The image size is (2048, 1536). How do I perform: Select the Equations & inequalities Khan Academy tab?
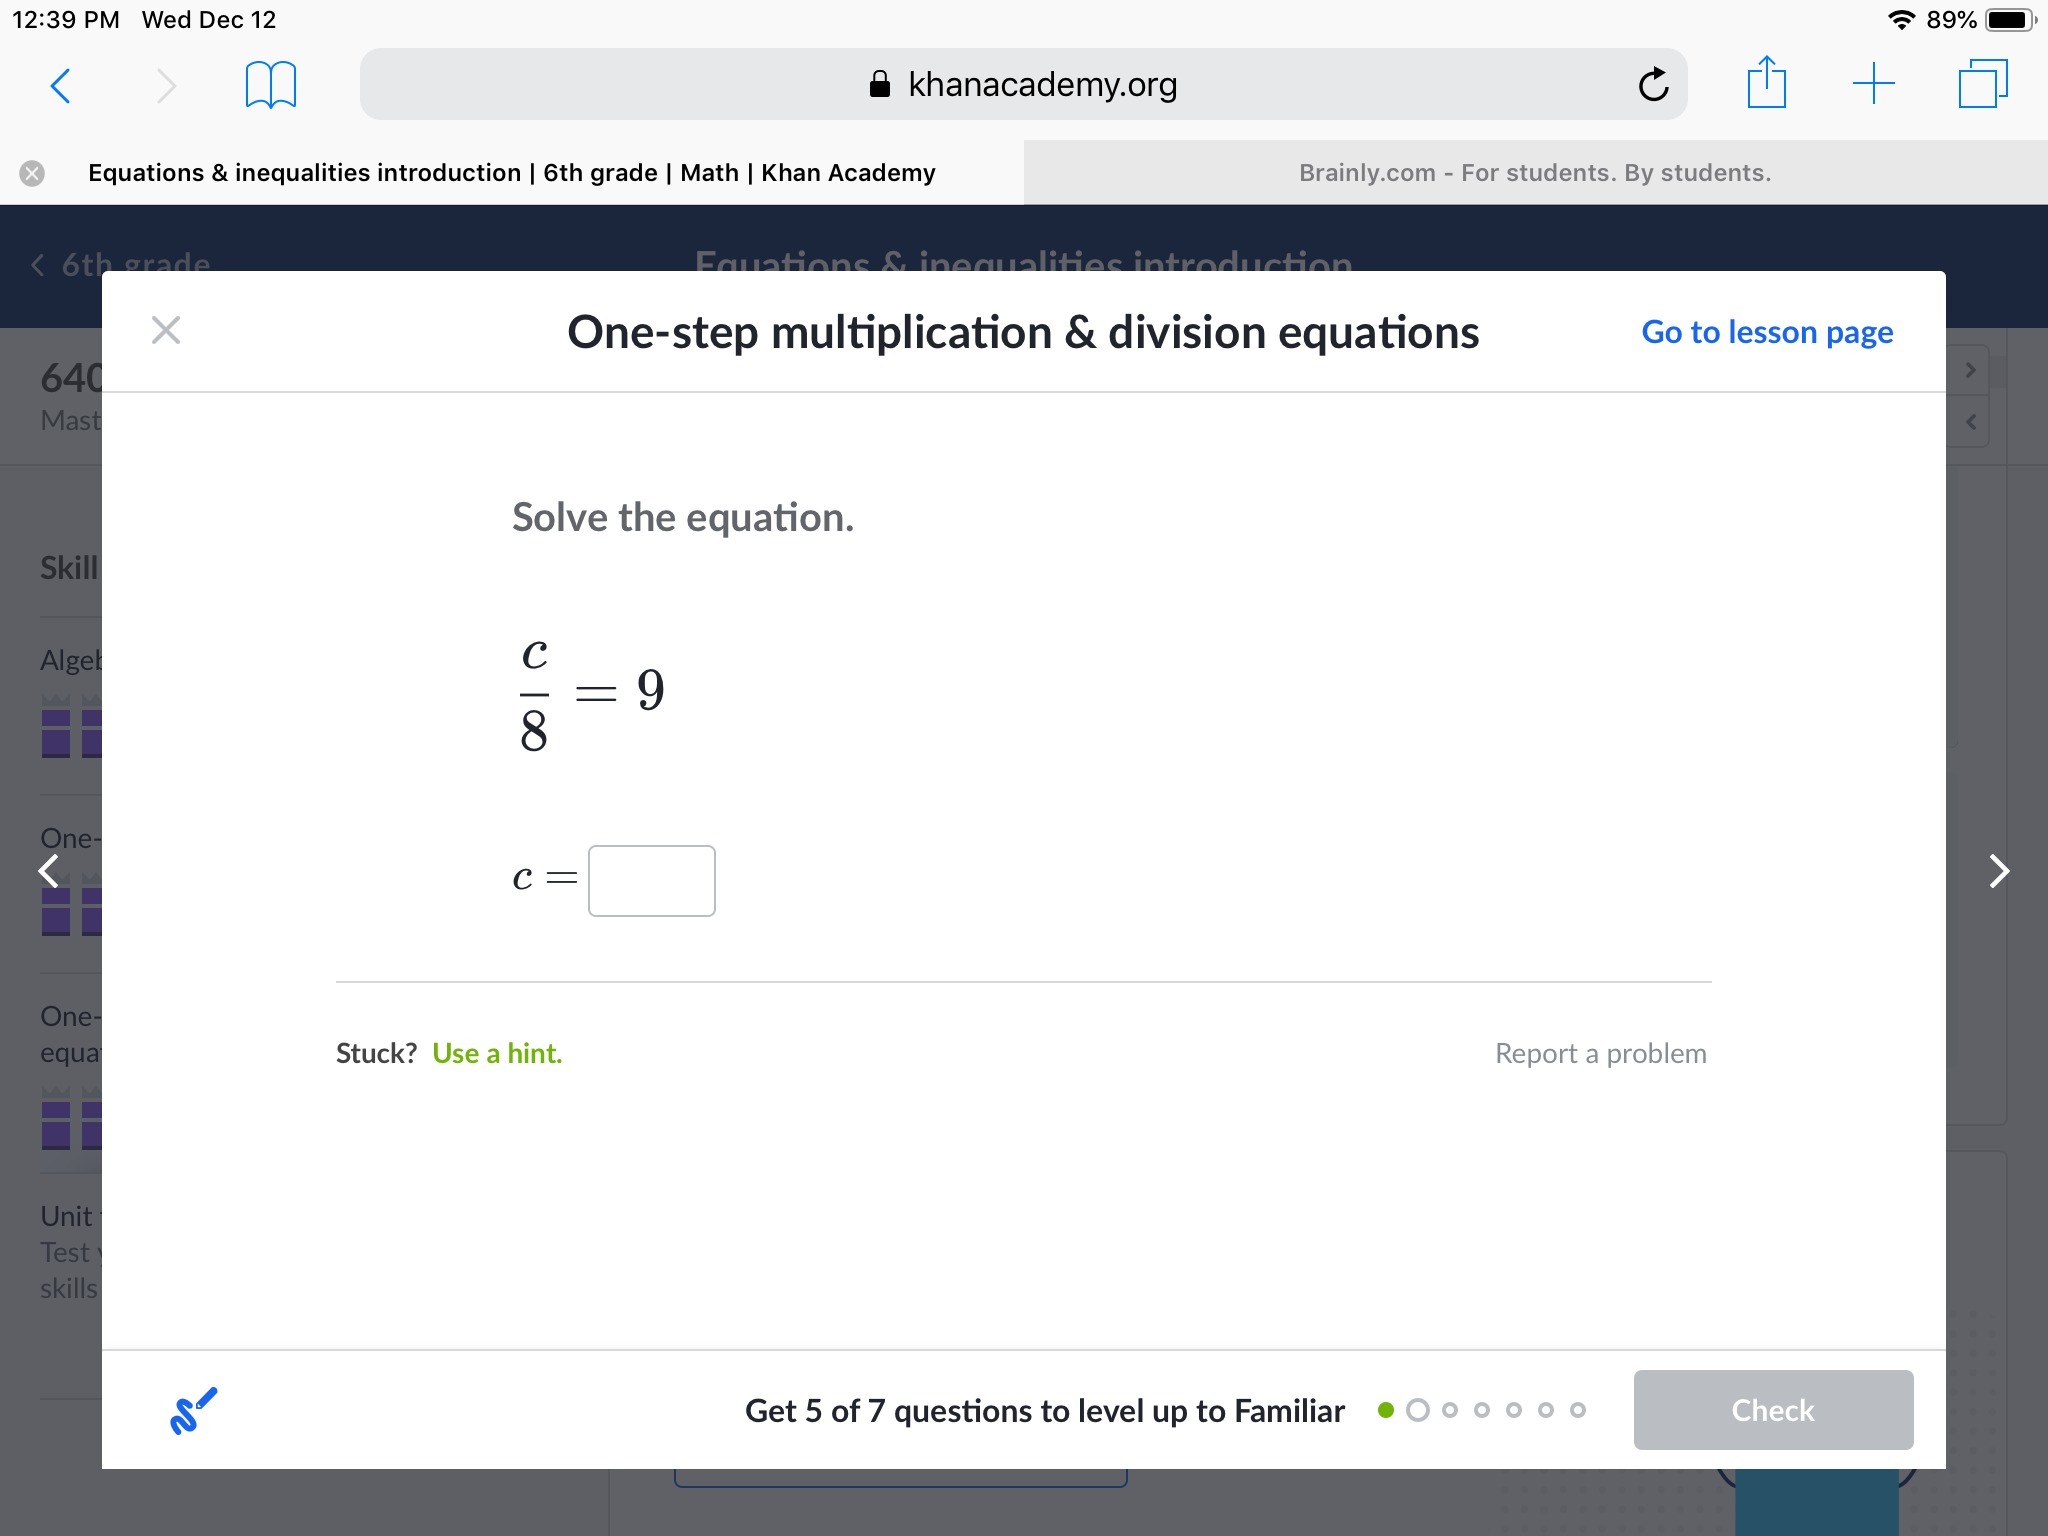(x=511, y=173)
